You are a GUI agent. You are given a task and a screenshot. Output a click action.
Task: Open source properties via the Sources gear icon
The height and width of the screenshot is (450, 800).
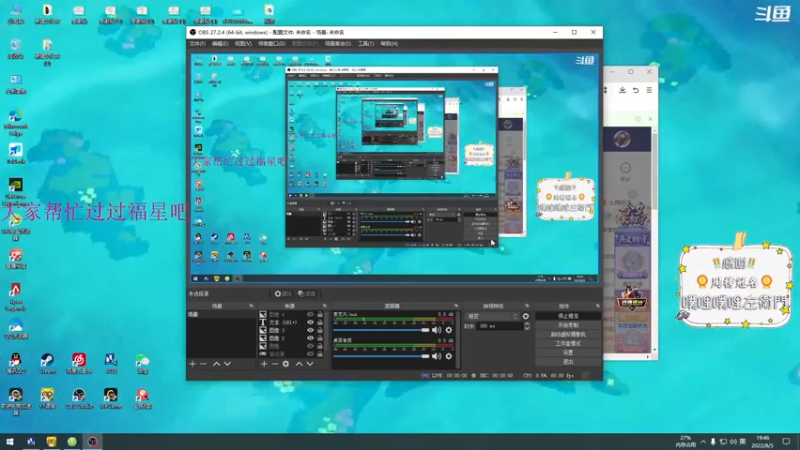[286, 364]
